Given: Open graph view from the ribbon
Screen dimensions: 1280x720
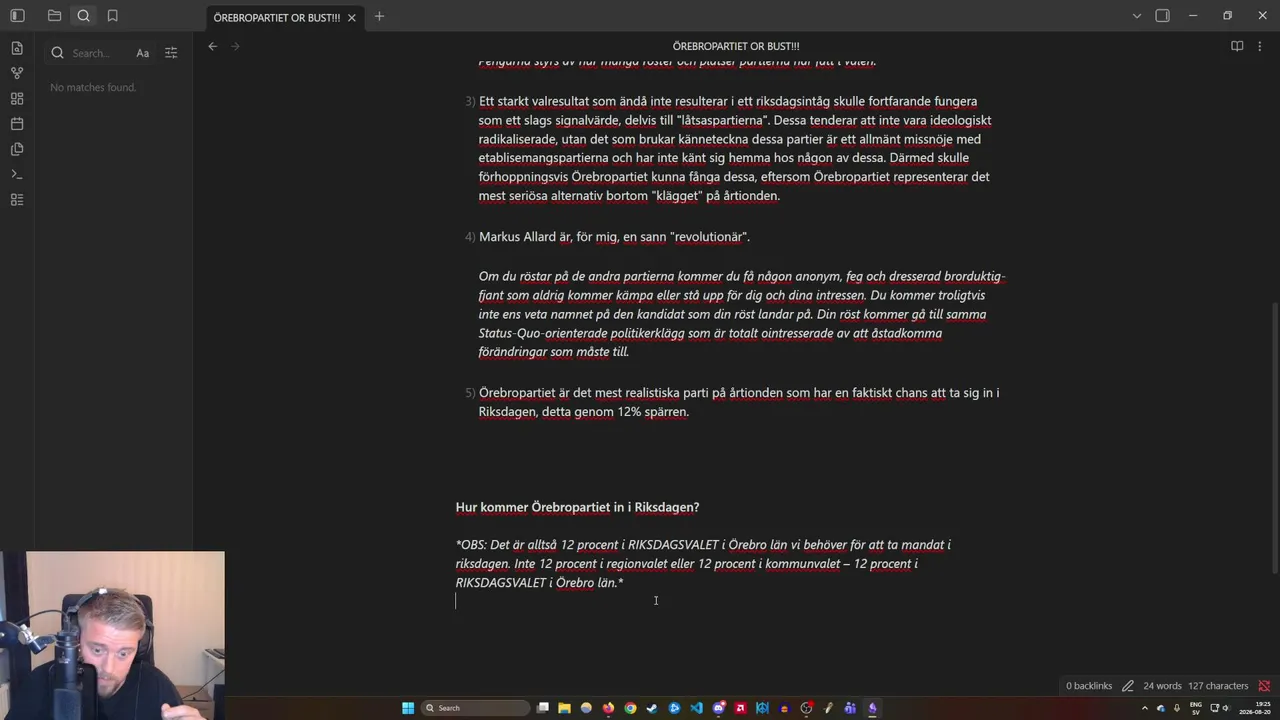Looking at the screenshot, I should (17, 73).
